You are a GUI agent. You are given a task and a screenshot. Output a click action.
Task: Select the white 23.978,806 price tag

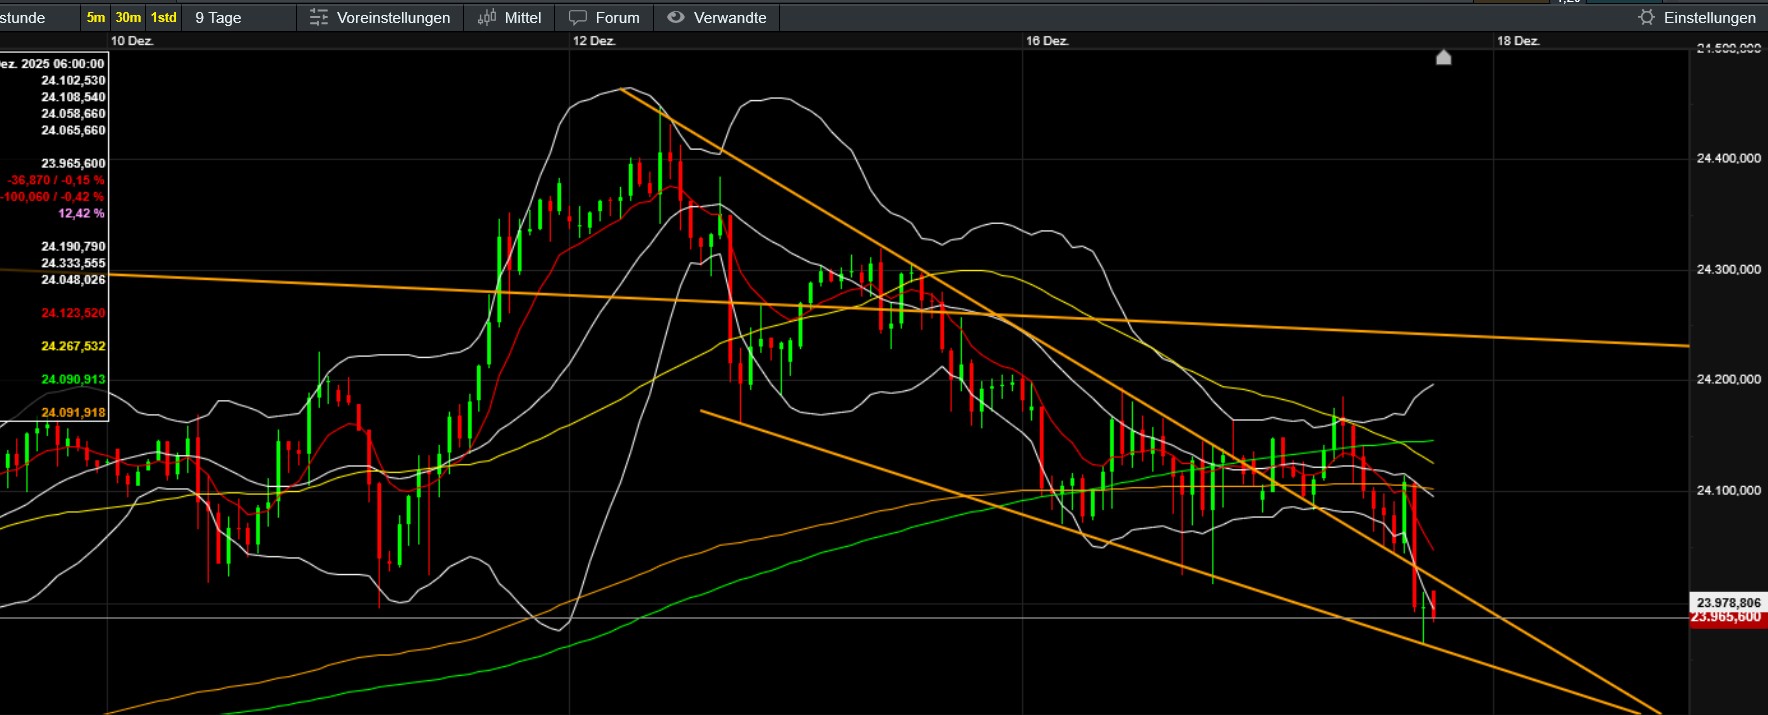(x=1727, y=602)
